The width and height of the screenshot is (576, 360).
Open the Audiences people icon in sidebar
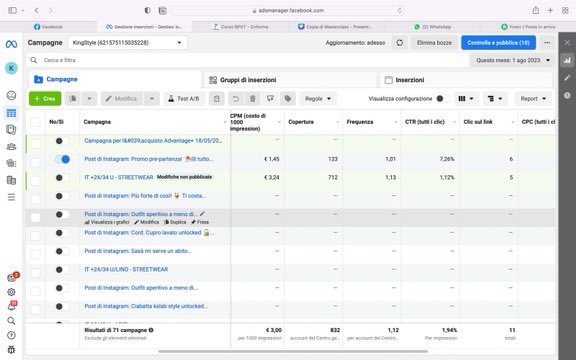click(11, 147)
